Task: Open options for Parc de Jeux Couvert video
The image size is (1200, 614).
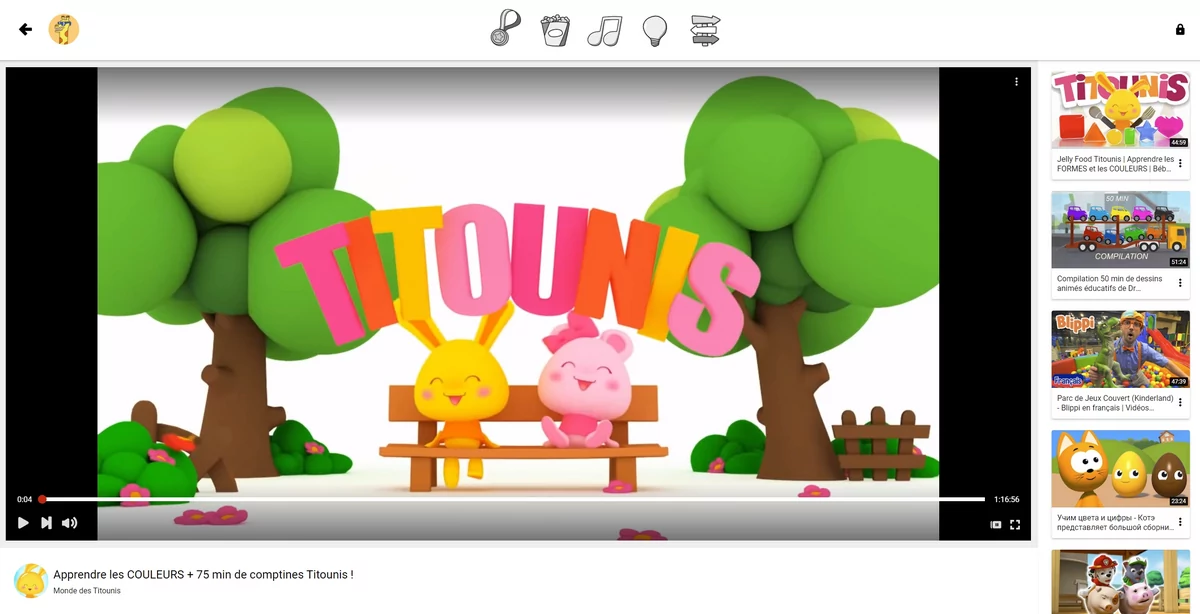Action: coord(1180,403)
